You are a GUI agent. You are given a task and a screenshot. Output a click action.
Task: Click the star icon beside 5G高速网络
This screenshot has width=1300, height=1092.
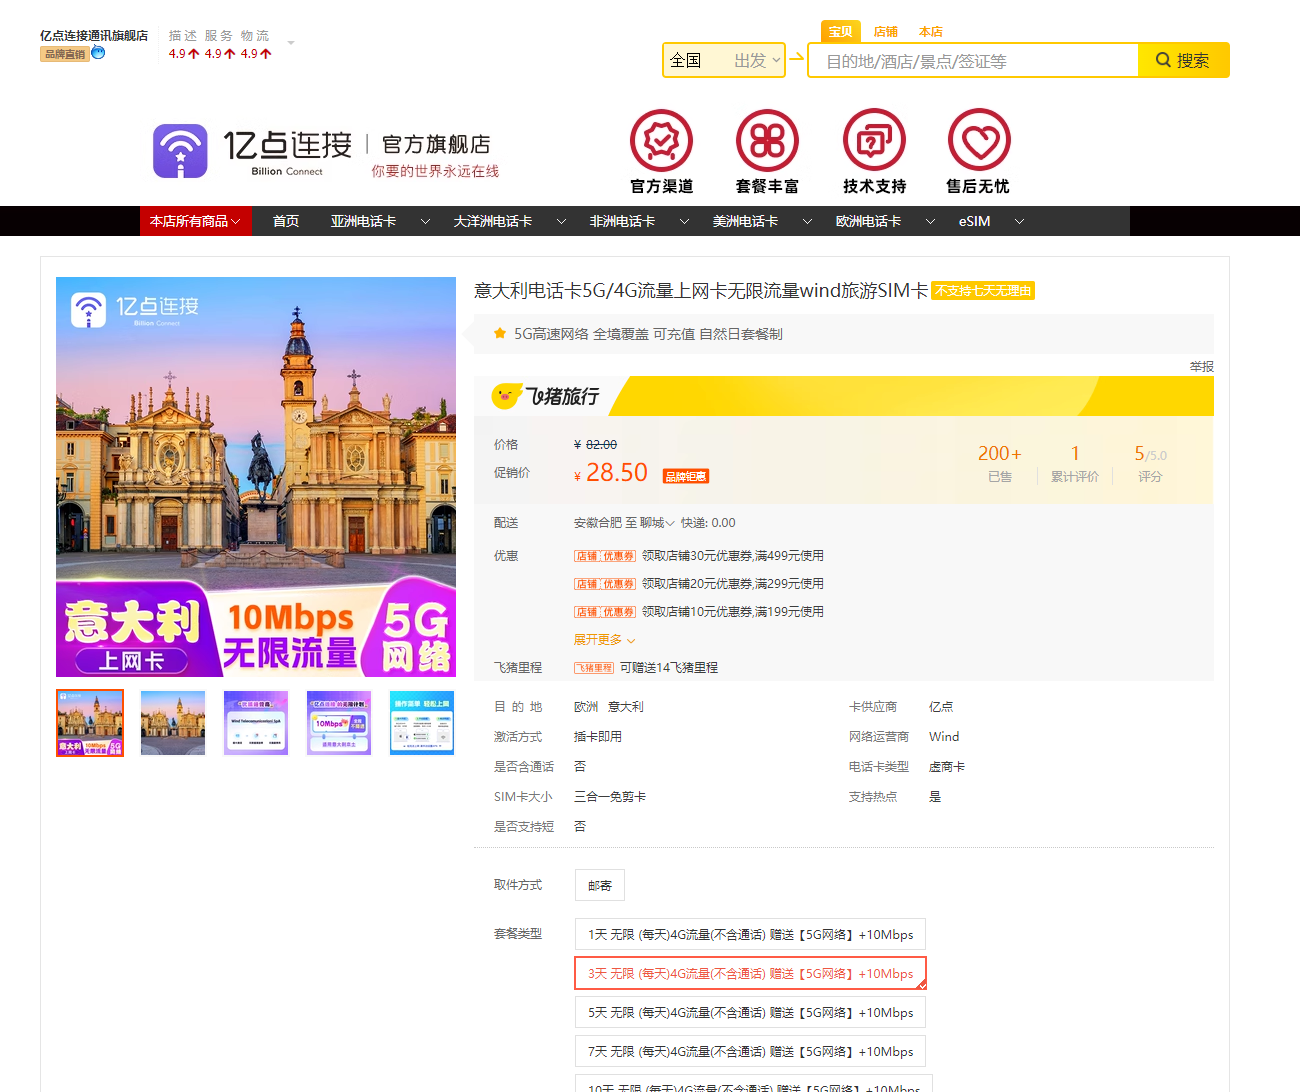500,334
